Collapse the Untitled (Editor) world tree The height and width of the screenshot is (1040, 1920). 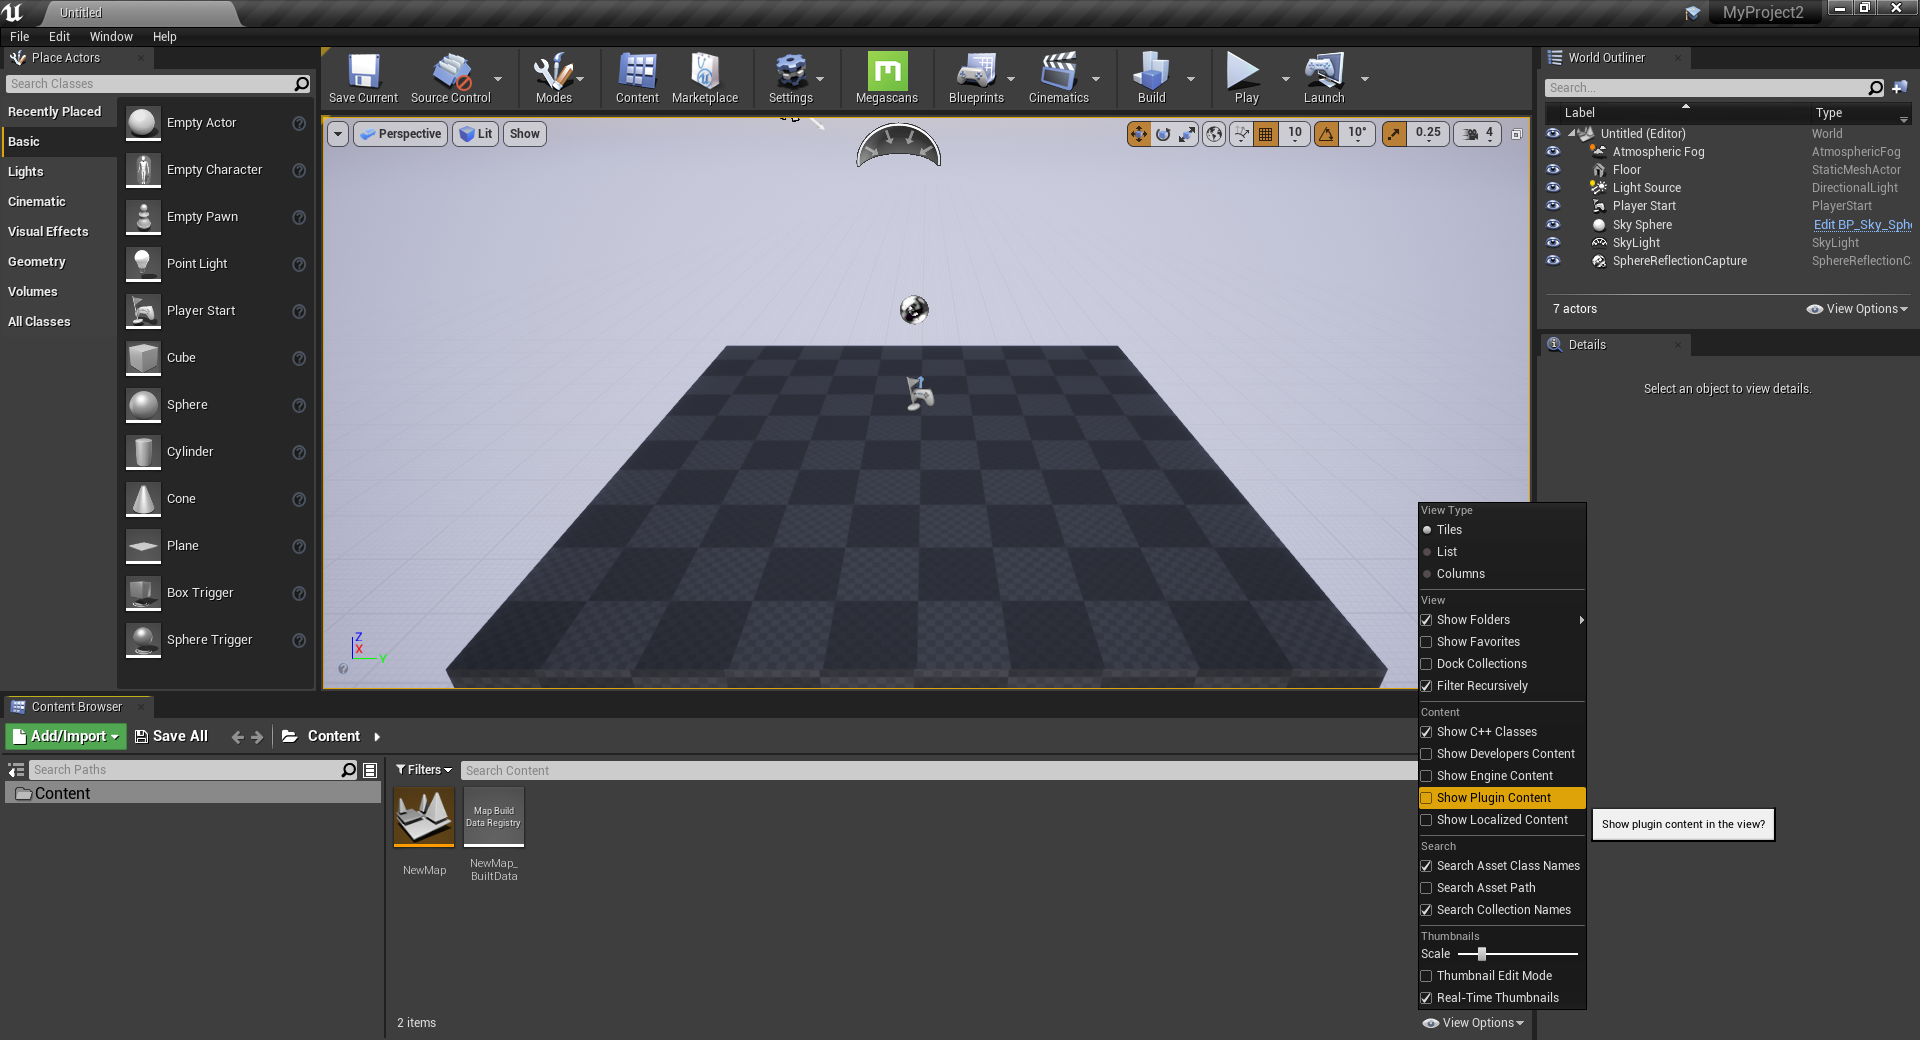click(x=1572, y=133)
